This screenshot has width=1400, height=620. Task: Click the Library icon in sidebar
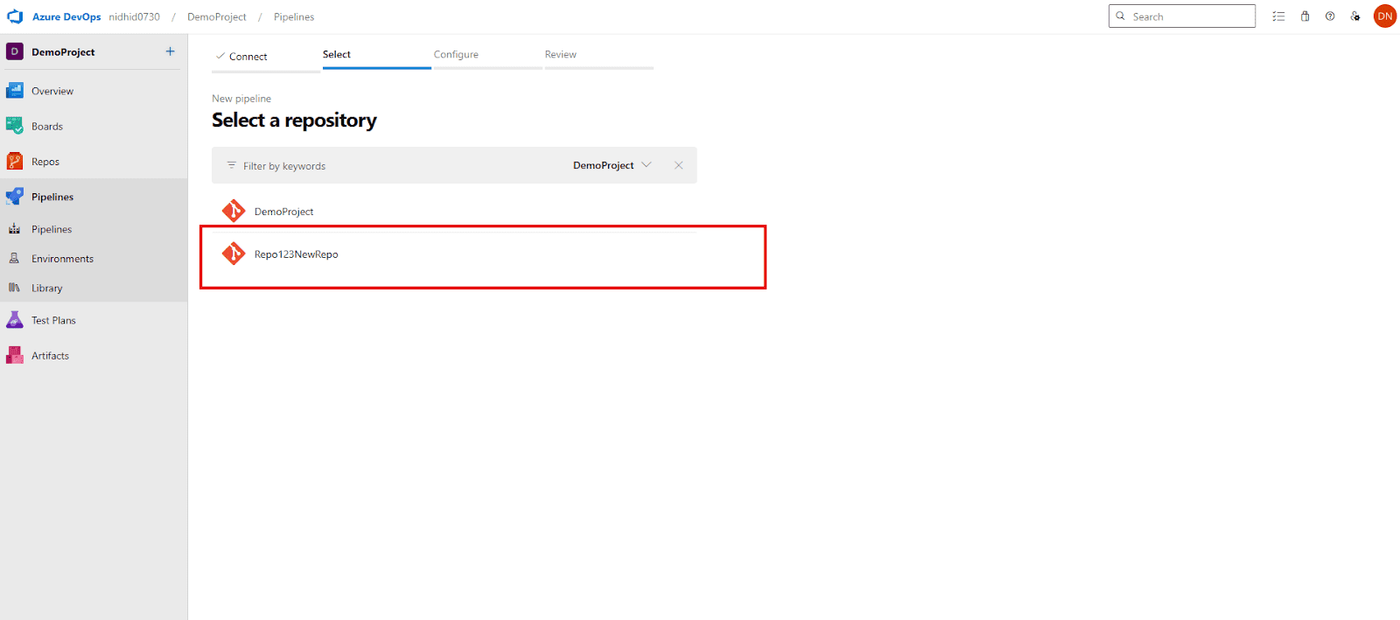[14, 288]
